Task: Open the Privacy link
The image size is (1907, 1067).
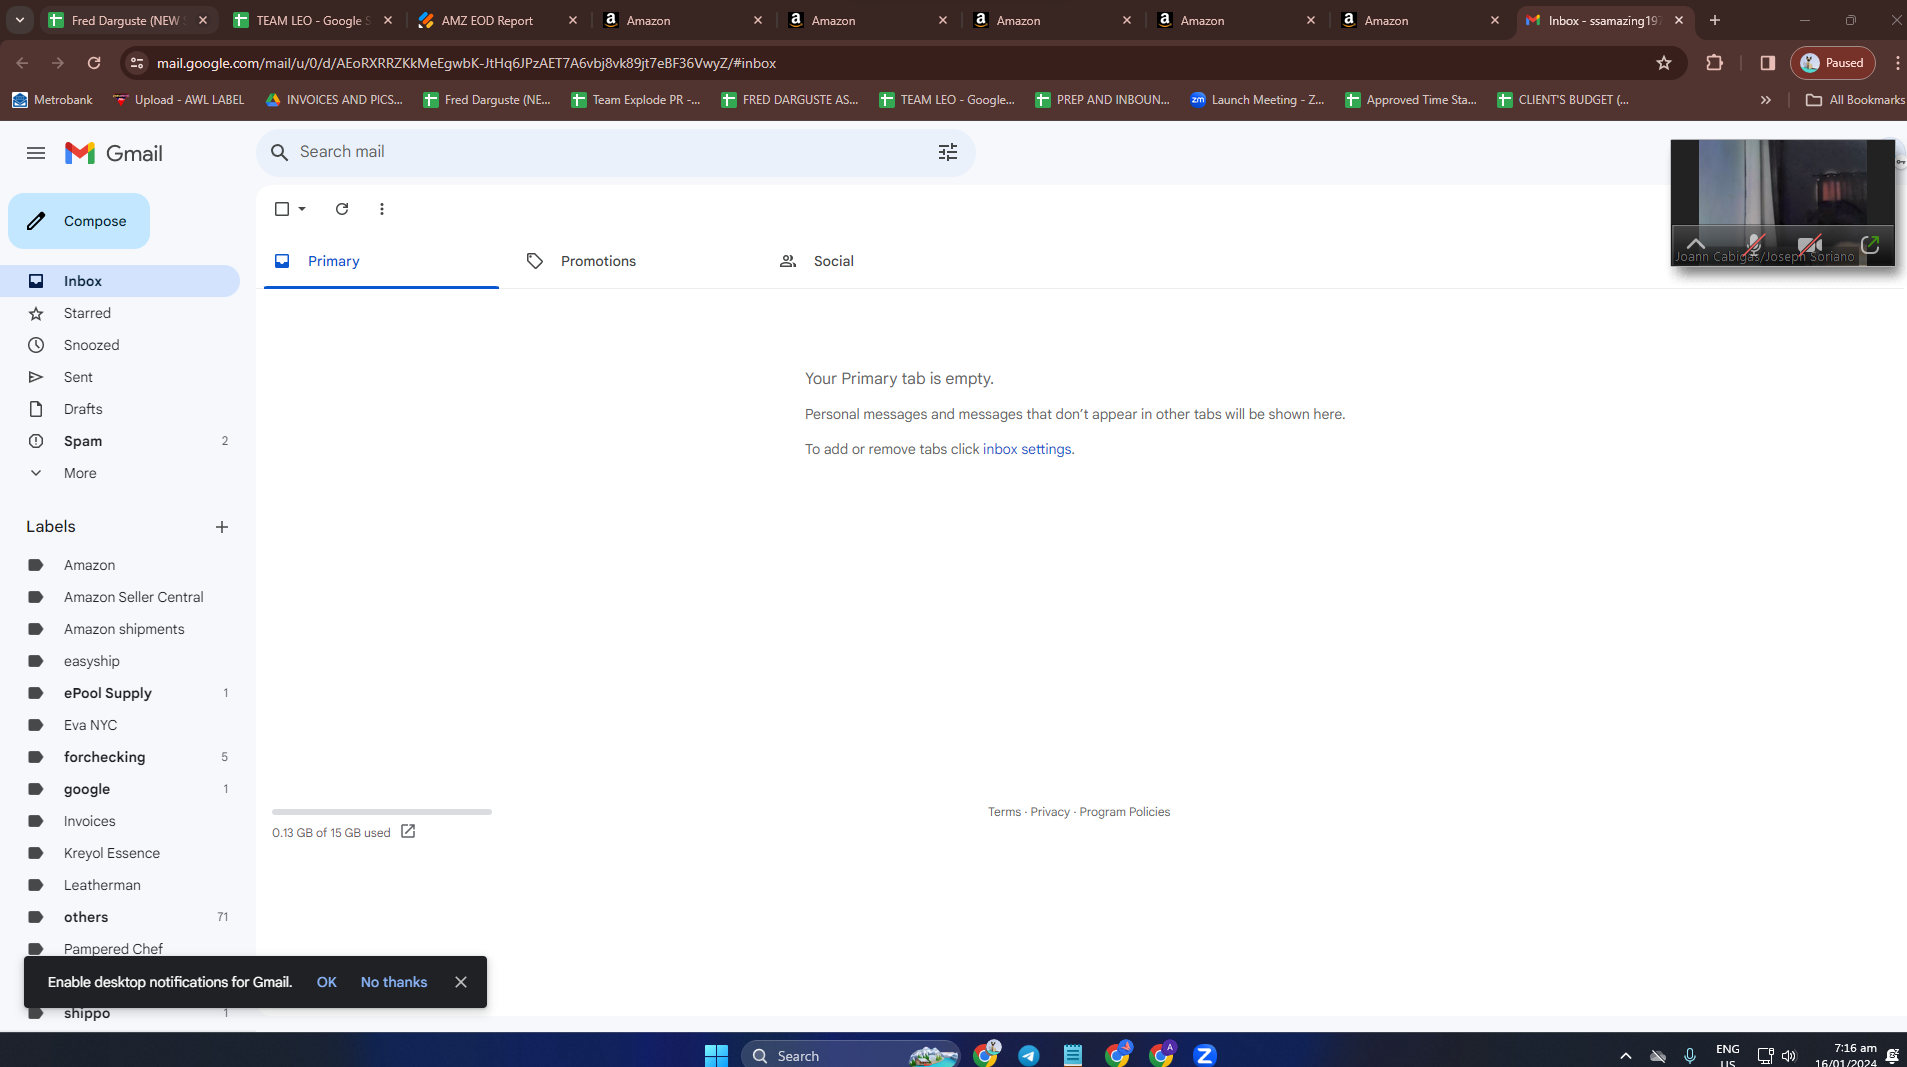Action: click(x=1050, y=812)
